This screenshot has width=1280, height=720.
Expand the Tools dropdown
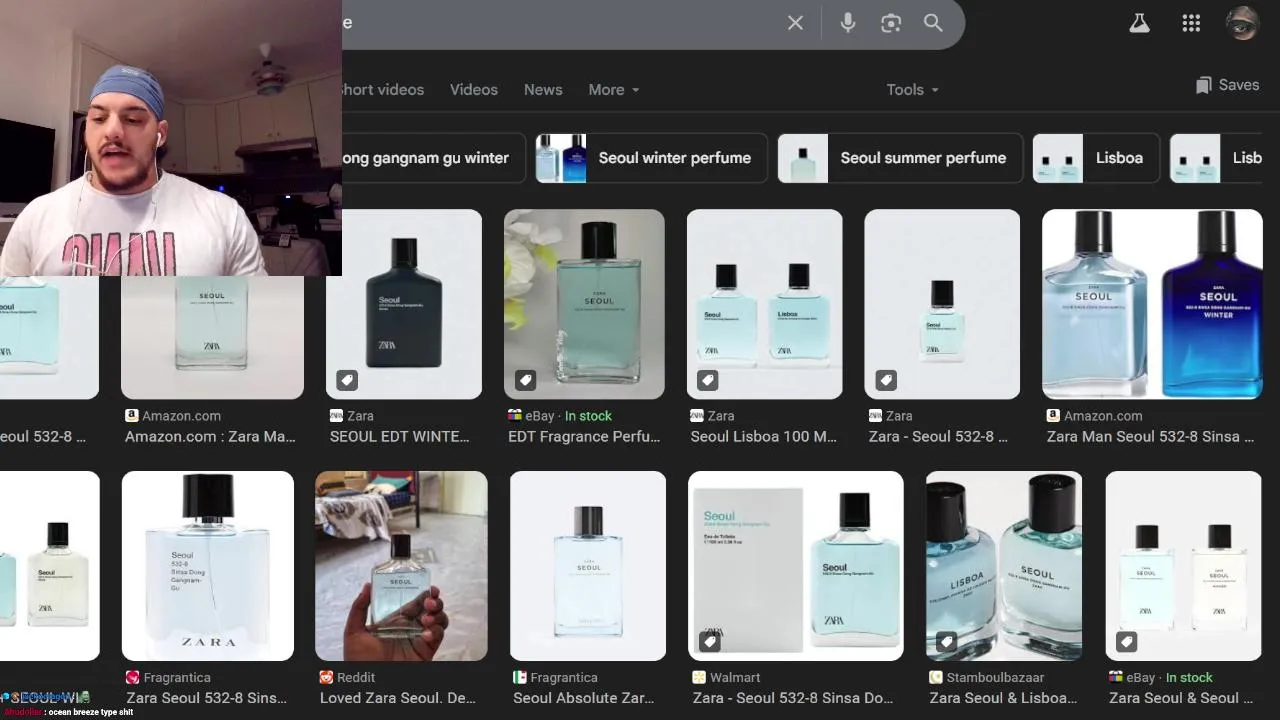click(x=912, y=89)
